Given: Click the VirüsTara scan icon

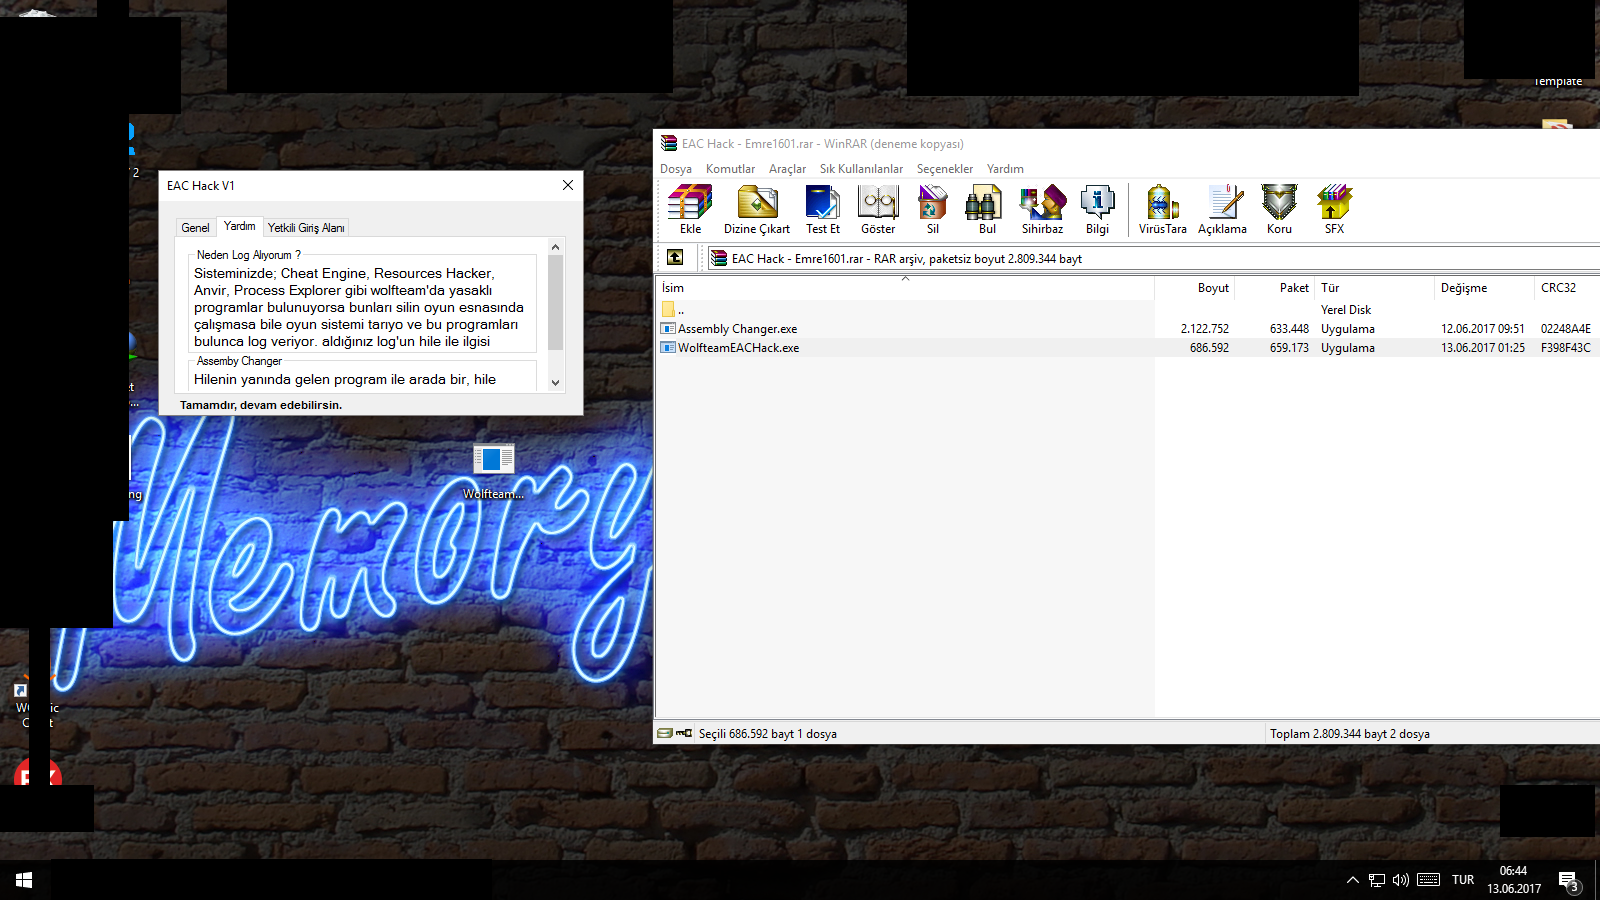Looking at the screenshot, I should pyautogui.click(x=1162, y=210).
